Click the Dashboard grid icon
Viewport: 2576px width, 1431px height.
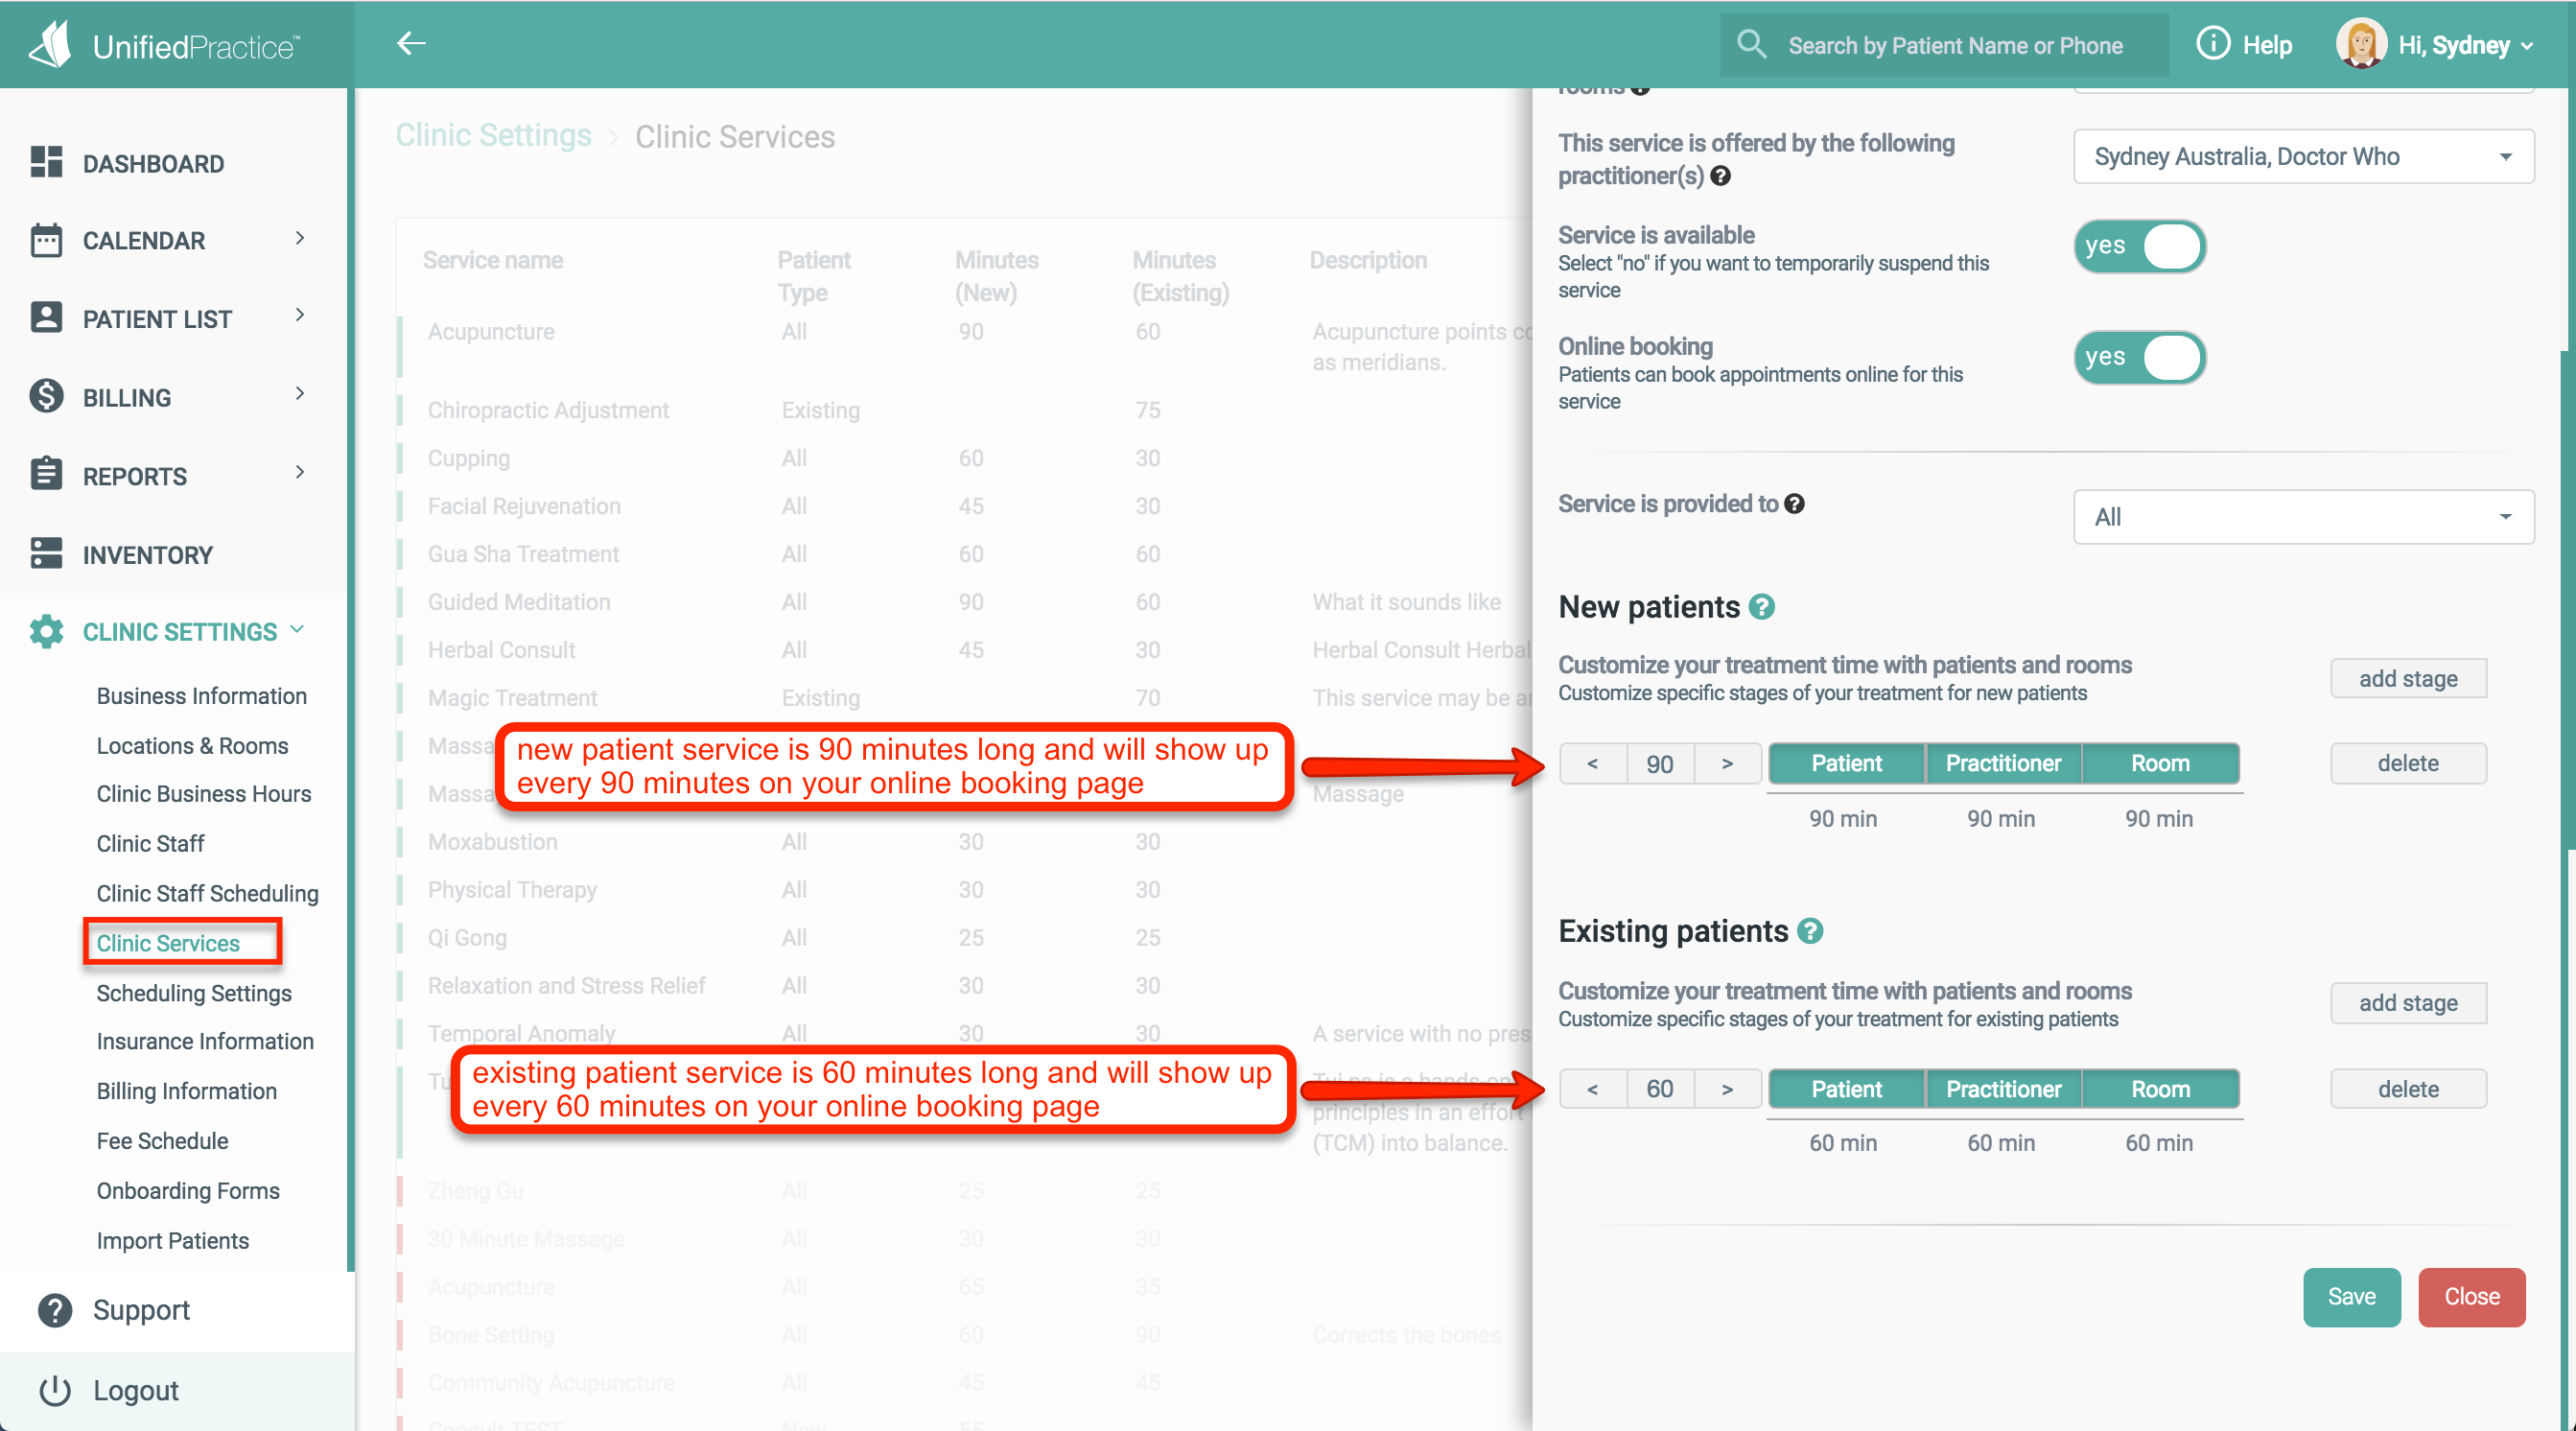click(46, 162)
